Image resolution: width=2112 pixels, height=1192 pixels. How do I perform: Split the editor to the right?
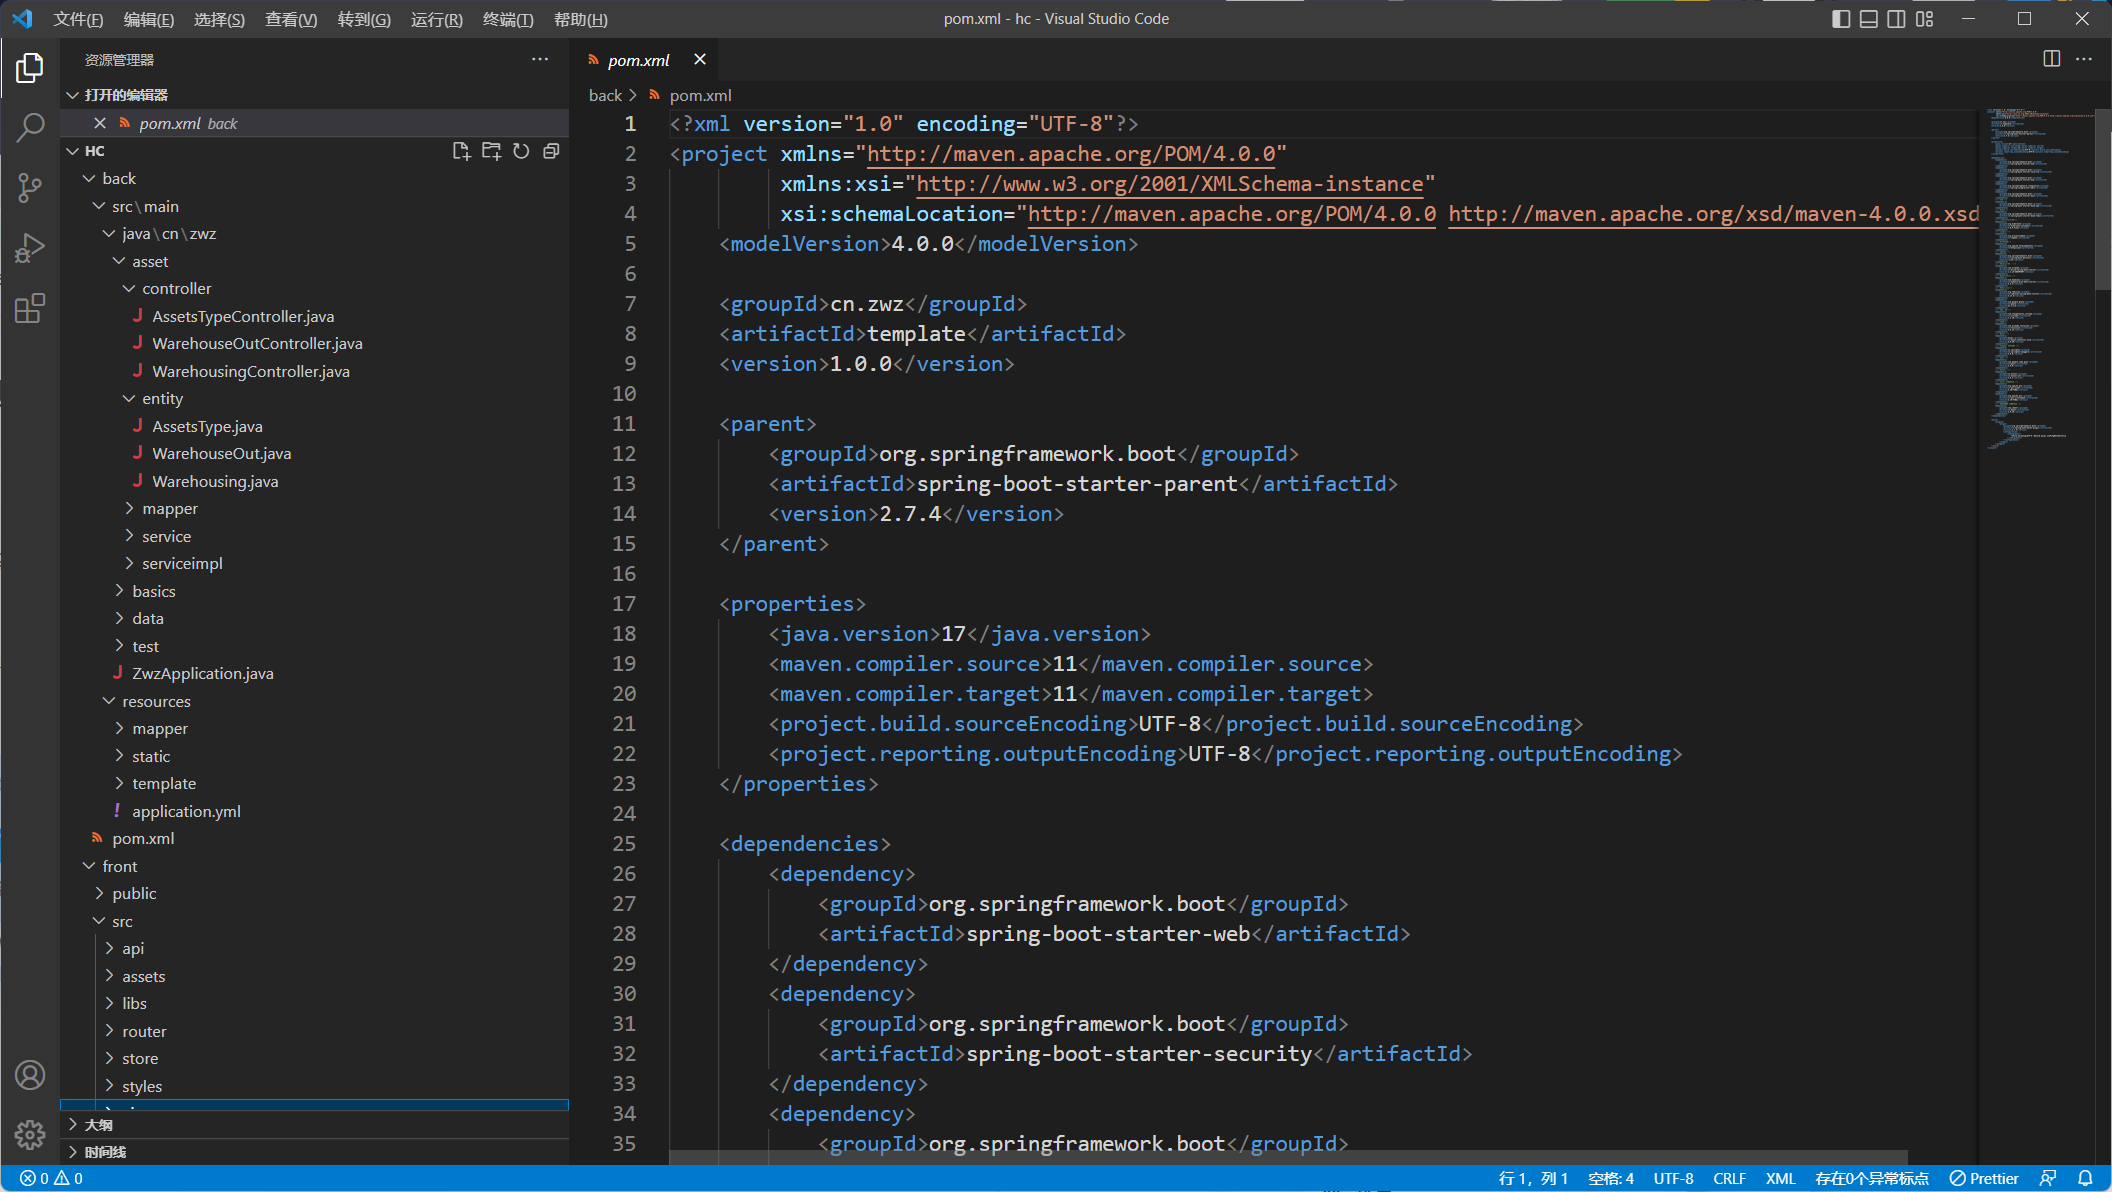click(x=2051, y=59)
